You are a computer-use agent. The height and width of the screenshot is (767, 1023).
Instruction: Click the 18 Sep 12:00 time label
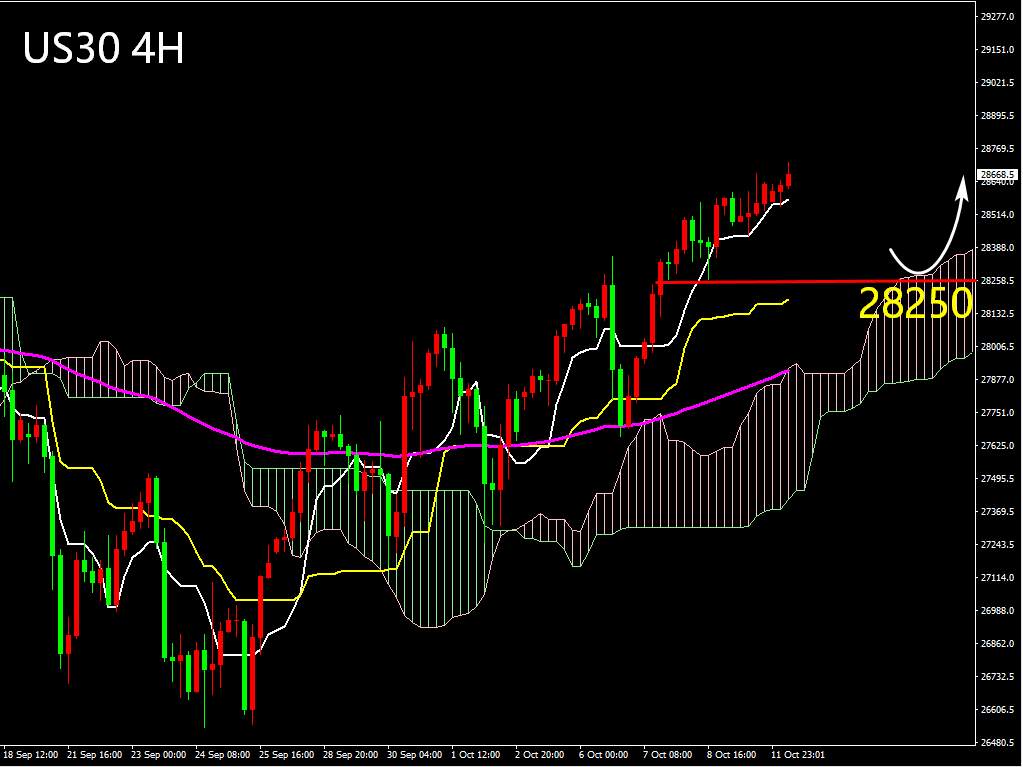click(31, 755)
